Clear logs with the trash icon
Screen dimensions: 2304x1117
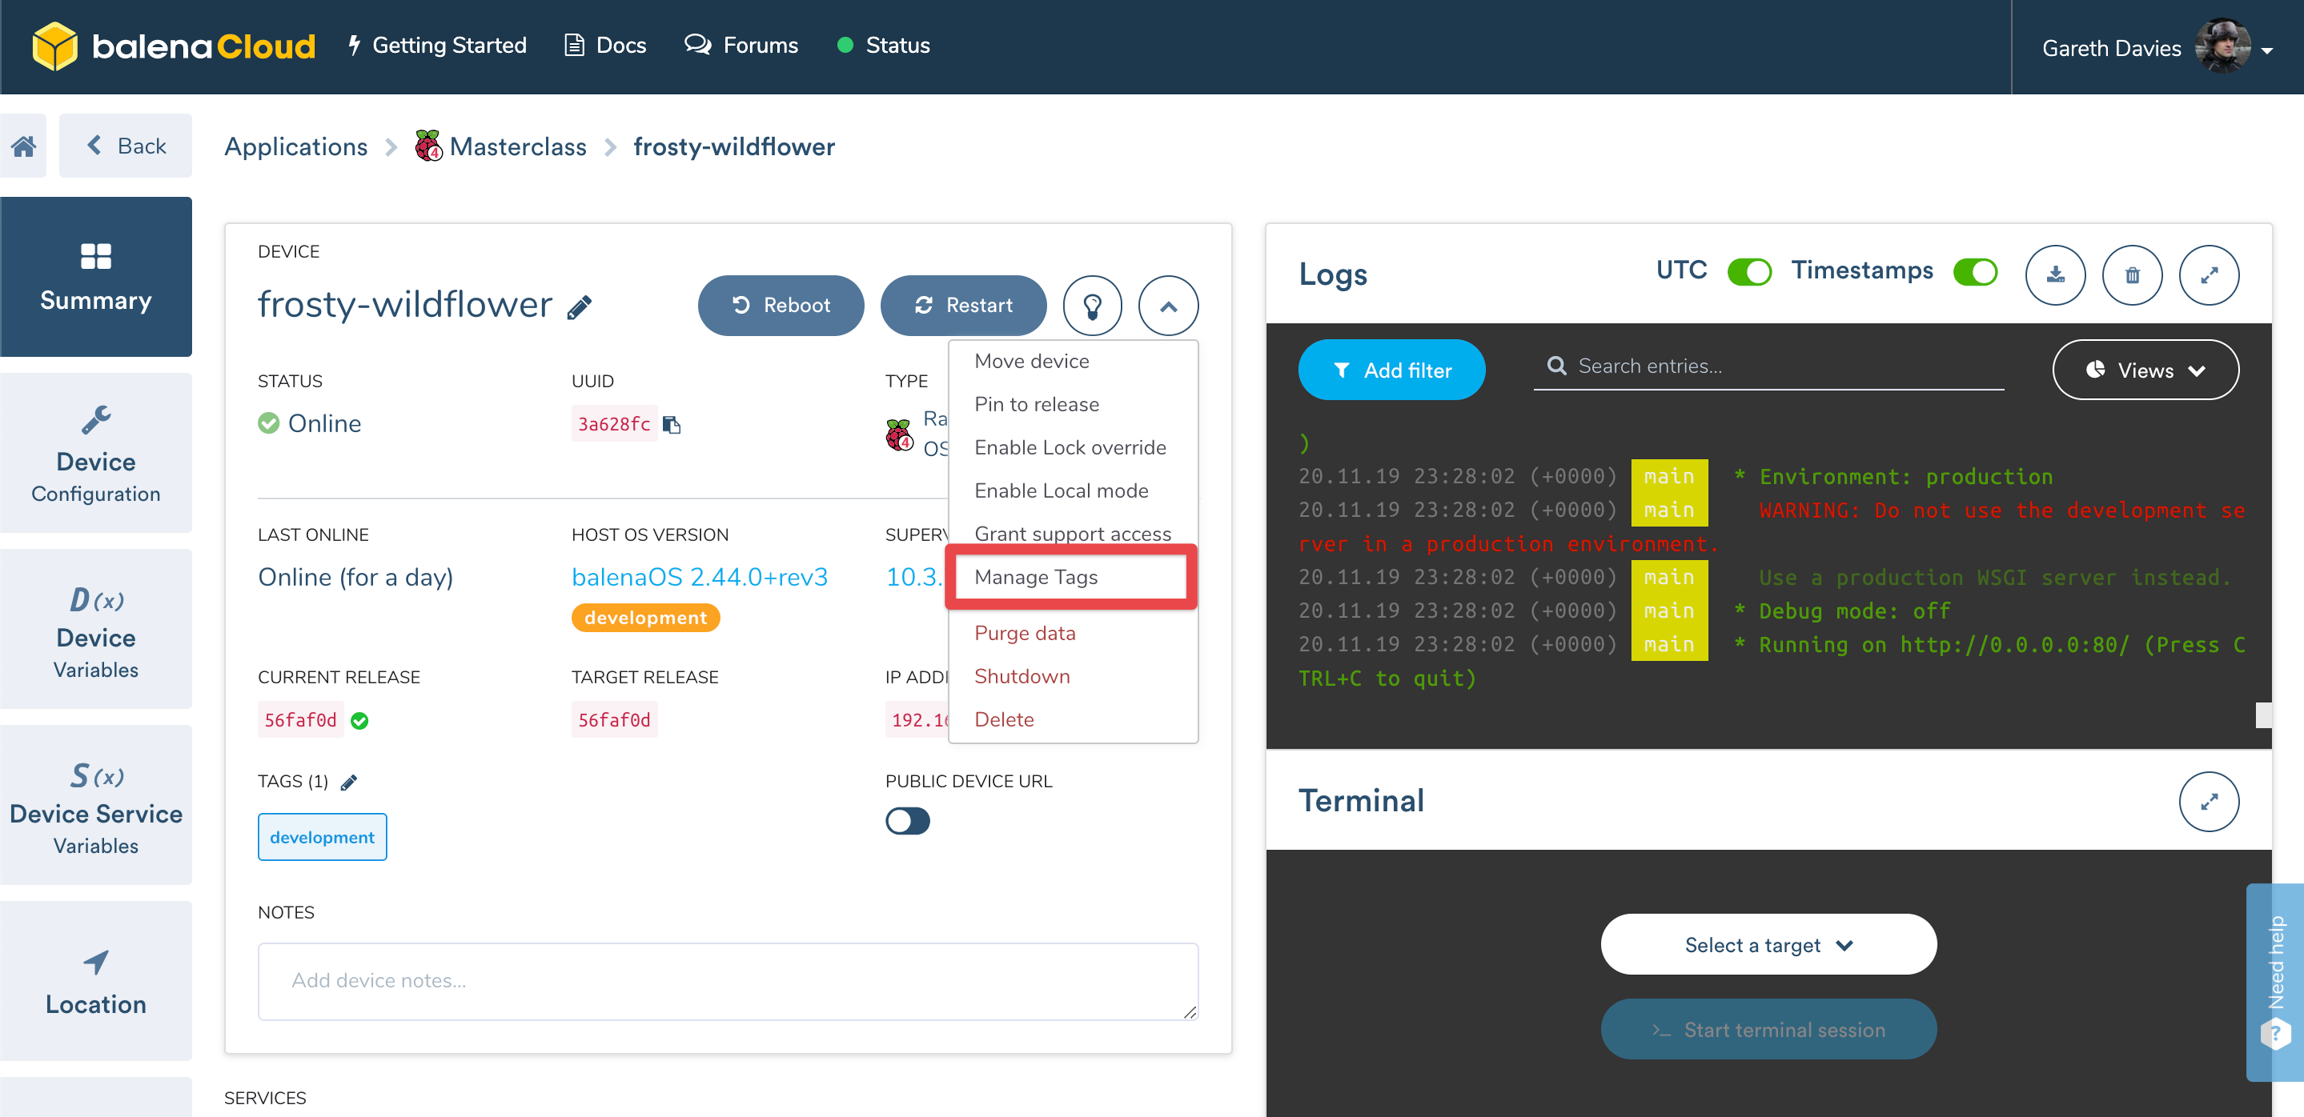[x=2132, y=274]
